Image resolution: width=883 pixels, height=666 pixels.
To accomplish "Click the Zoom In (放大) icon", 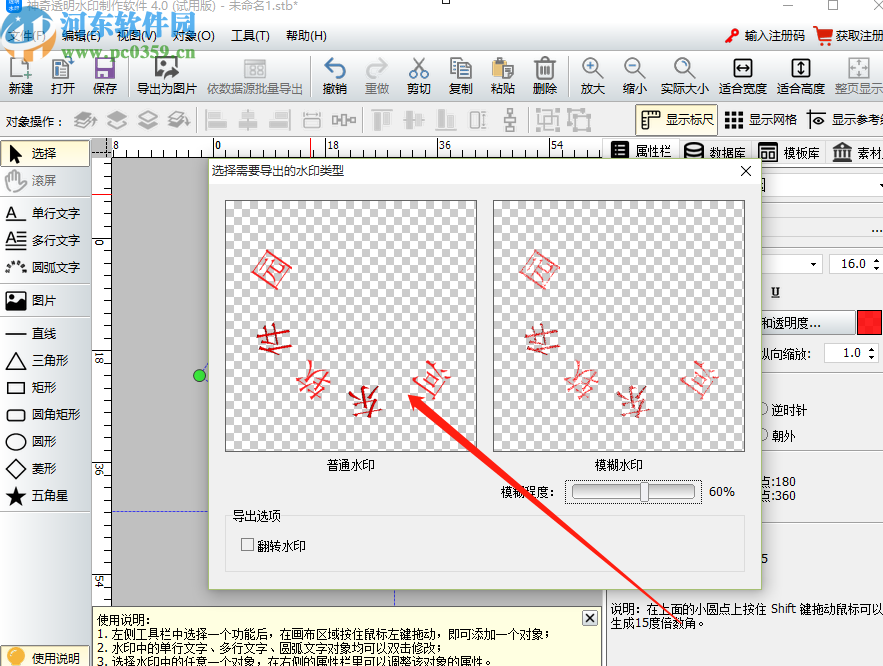I will (x=592, y=76).
